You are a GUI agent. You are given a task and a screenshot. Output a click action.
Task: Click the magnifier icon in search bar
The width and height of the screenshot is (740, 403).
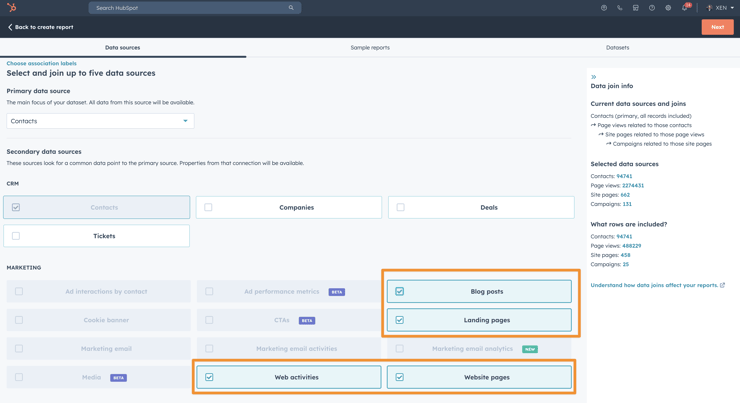point(291,8)
